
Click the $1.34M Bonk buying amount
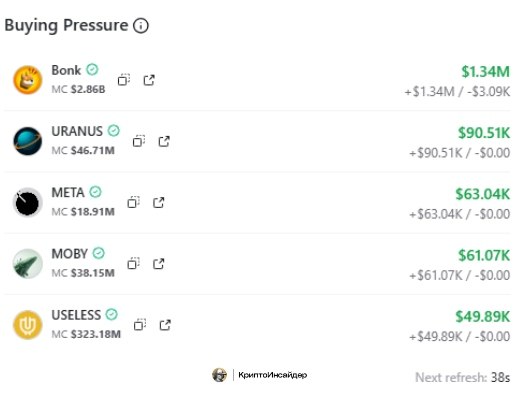pyautogui.click(x=485, y=72)
